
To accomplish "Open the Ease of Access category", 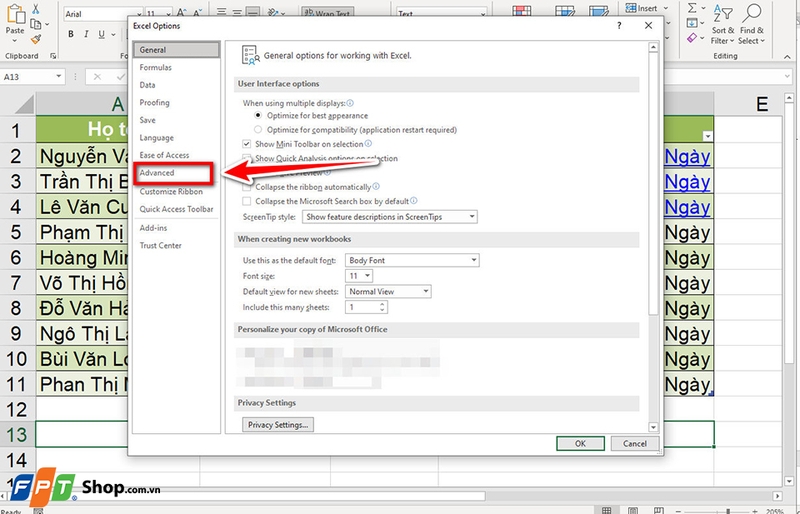I will [164, 155].
